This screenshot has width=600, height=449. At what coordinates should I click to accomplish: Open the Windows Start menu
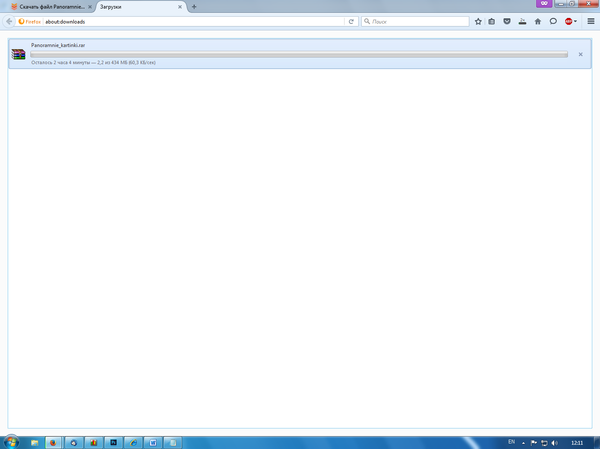pos(11,441)
